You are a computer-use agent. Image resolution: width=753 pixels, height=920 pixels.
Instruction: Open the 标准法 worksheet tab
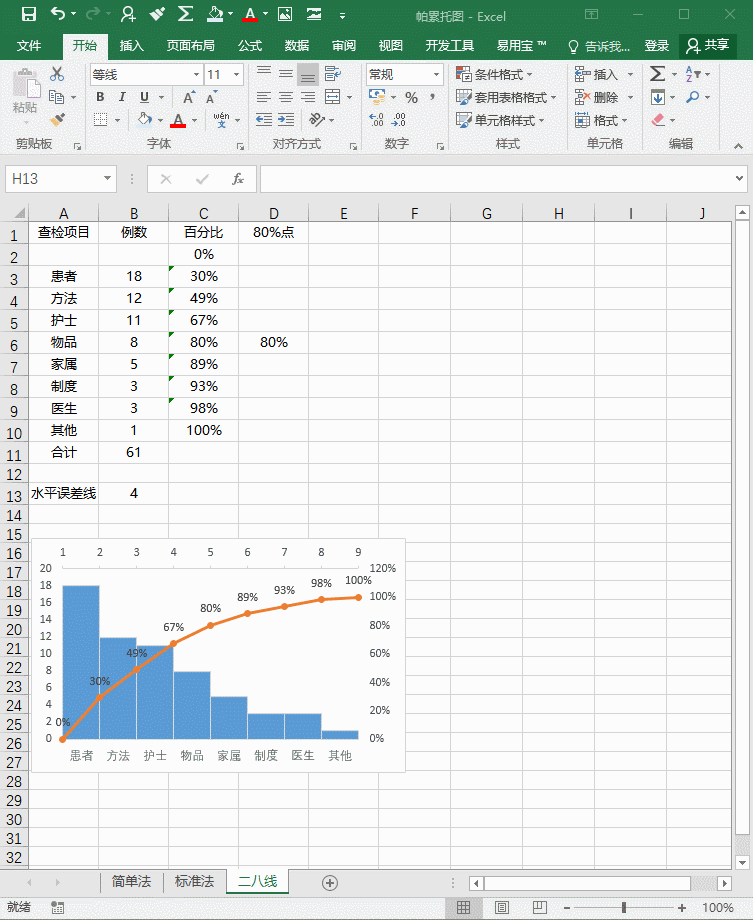tap(194, 881)
